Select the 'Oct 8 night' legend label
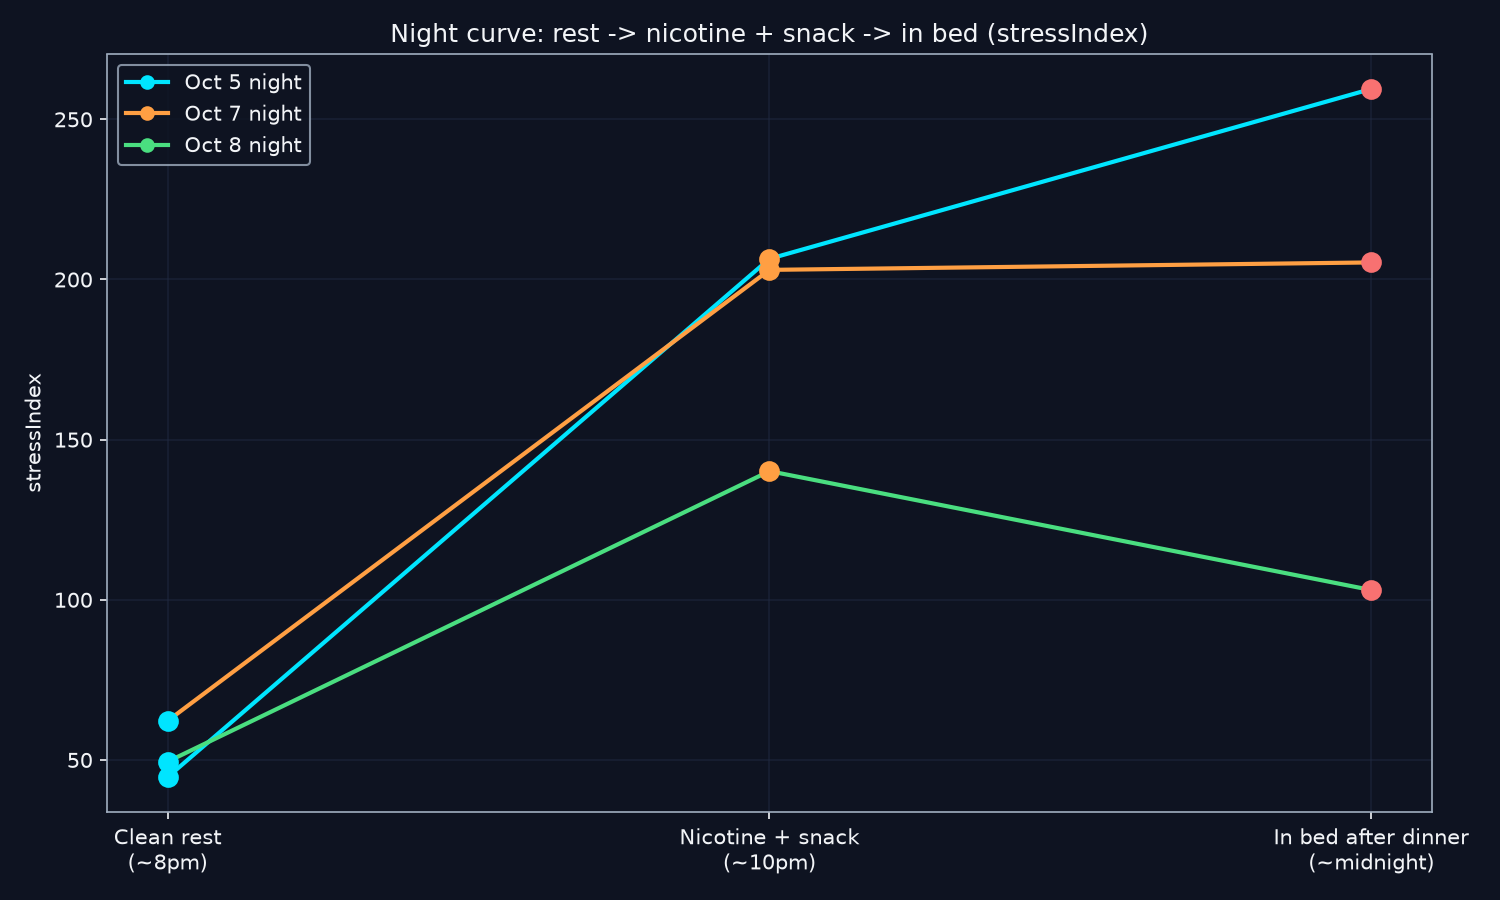The width and height of the screenshot is (1500, 900). (x=243, y=145)
